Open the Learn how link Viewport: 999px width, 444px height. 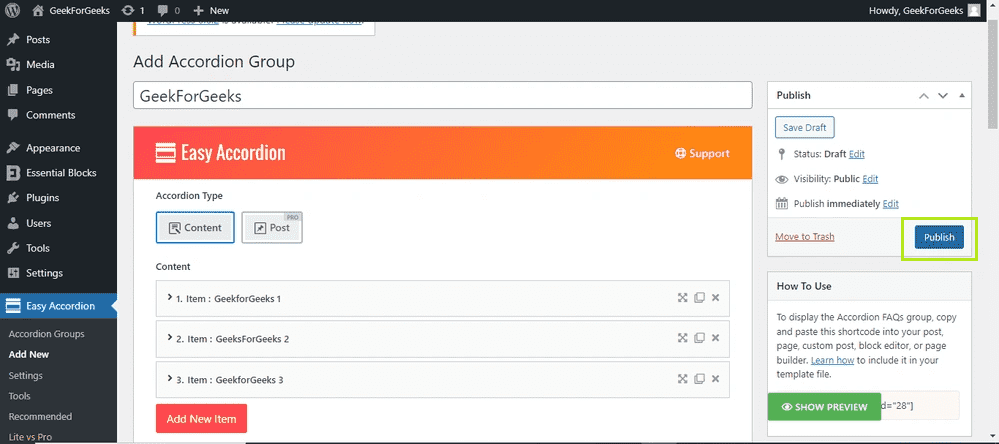[832, 361]
